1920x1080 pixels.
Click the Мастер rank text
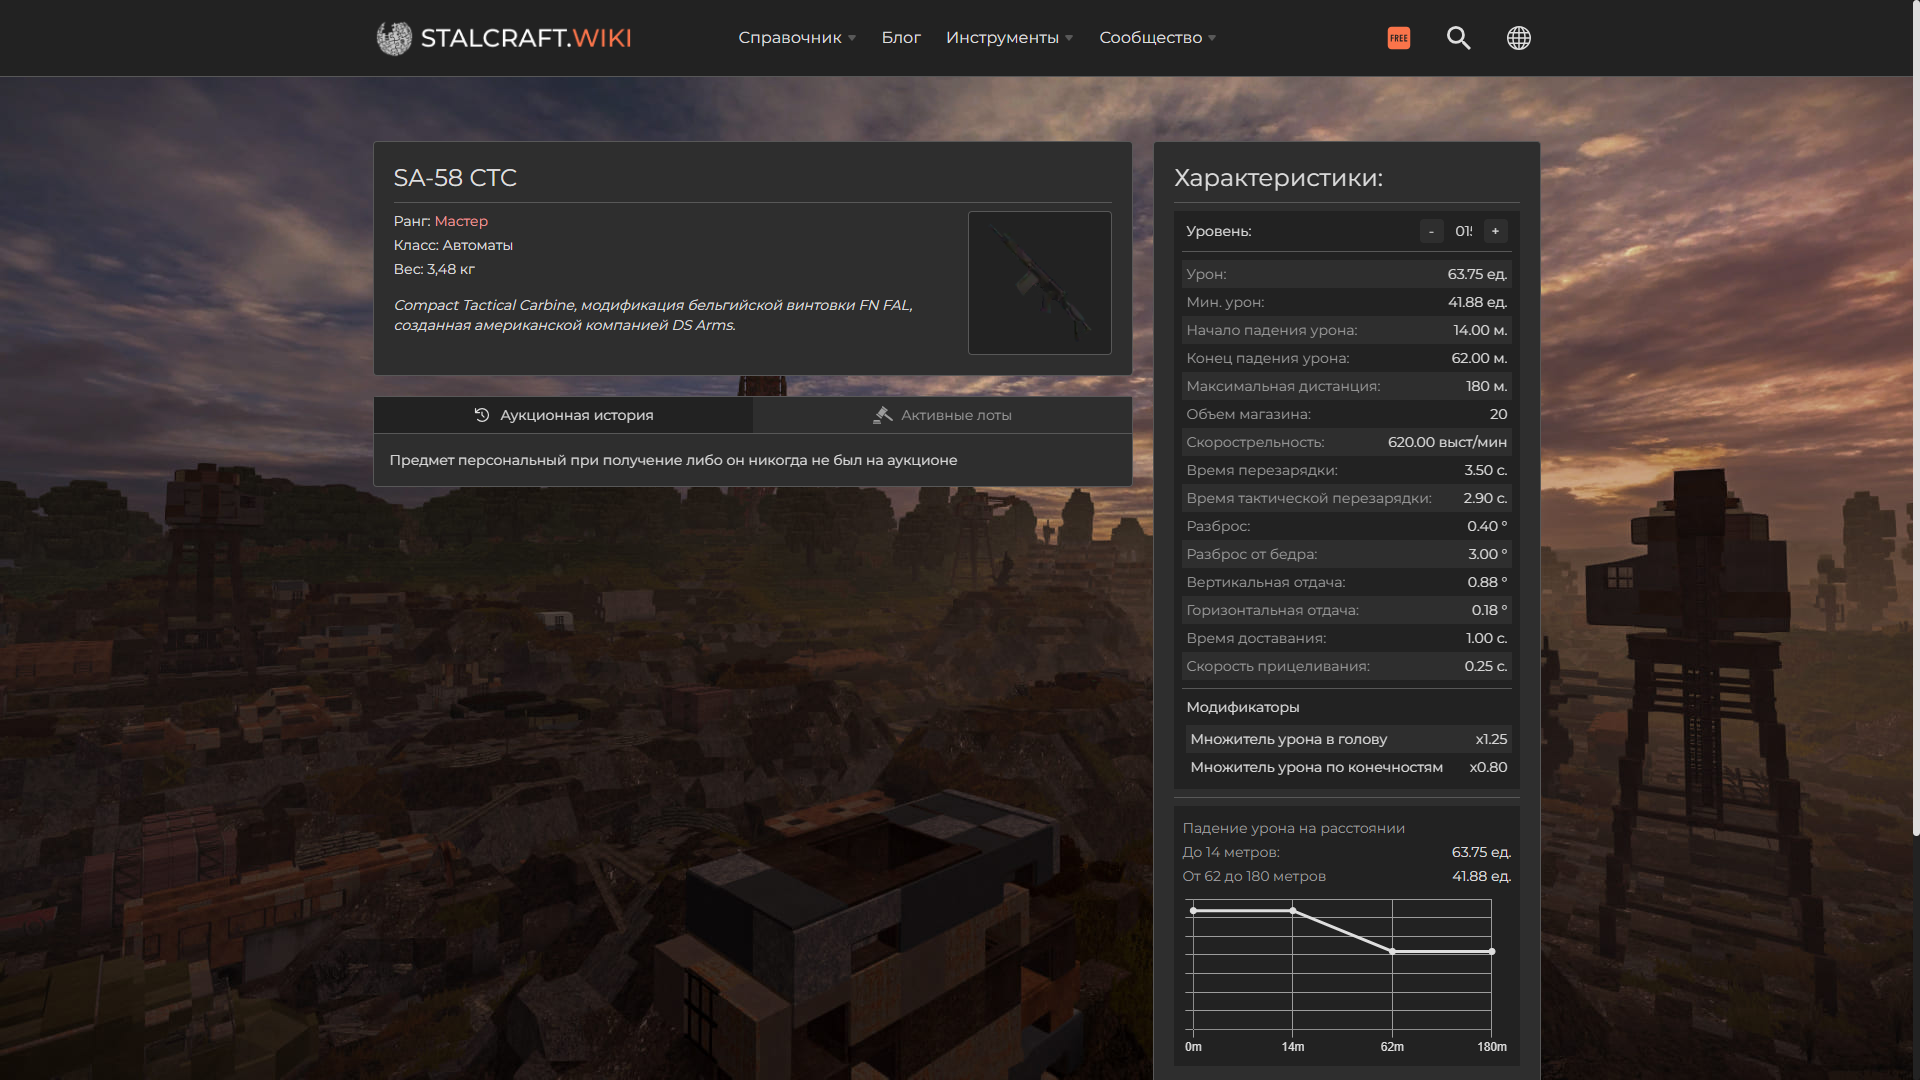(461, 221)
